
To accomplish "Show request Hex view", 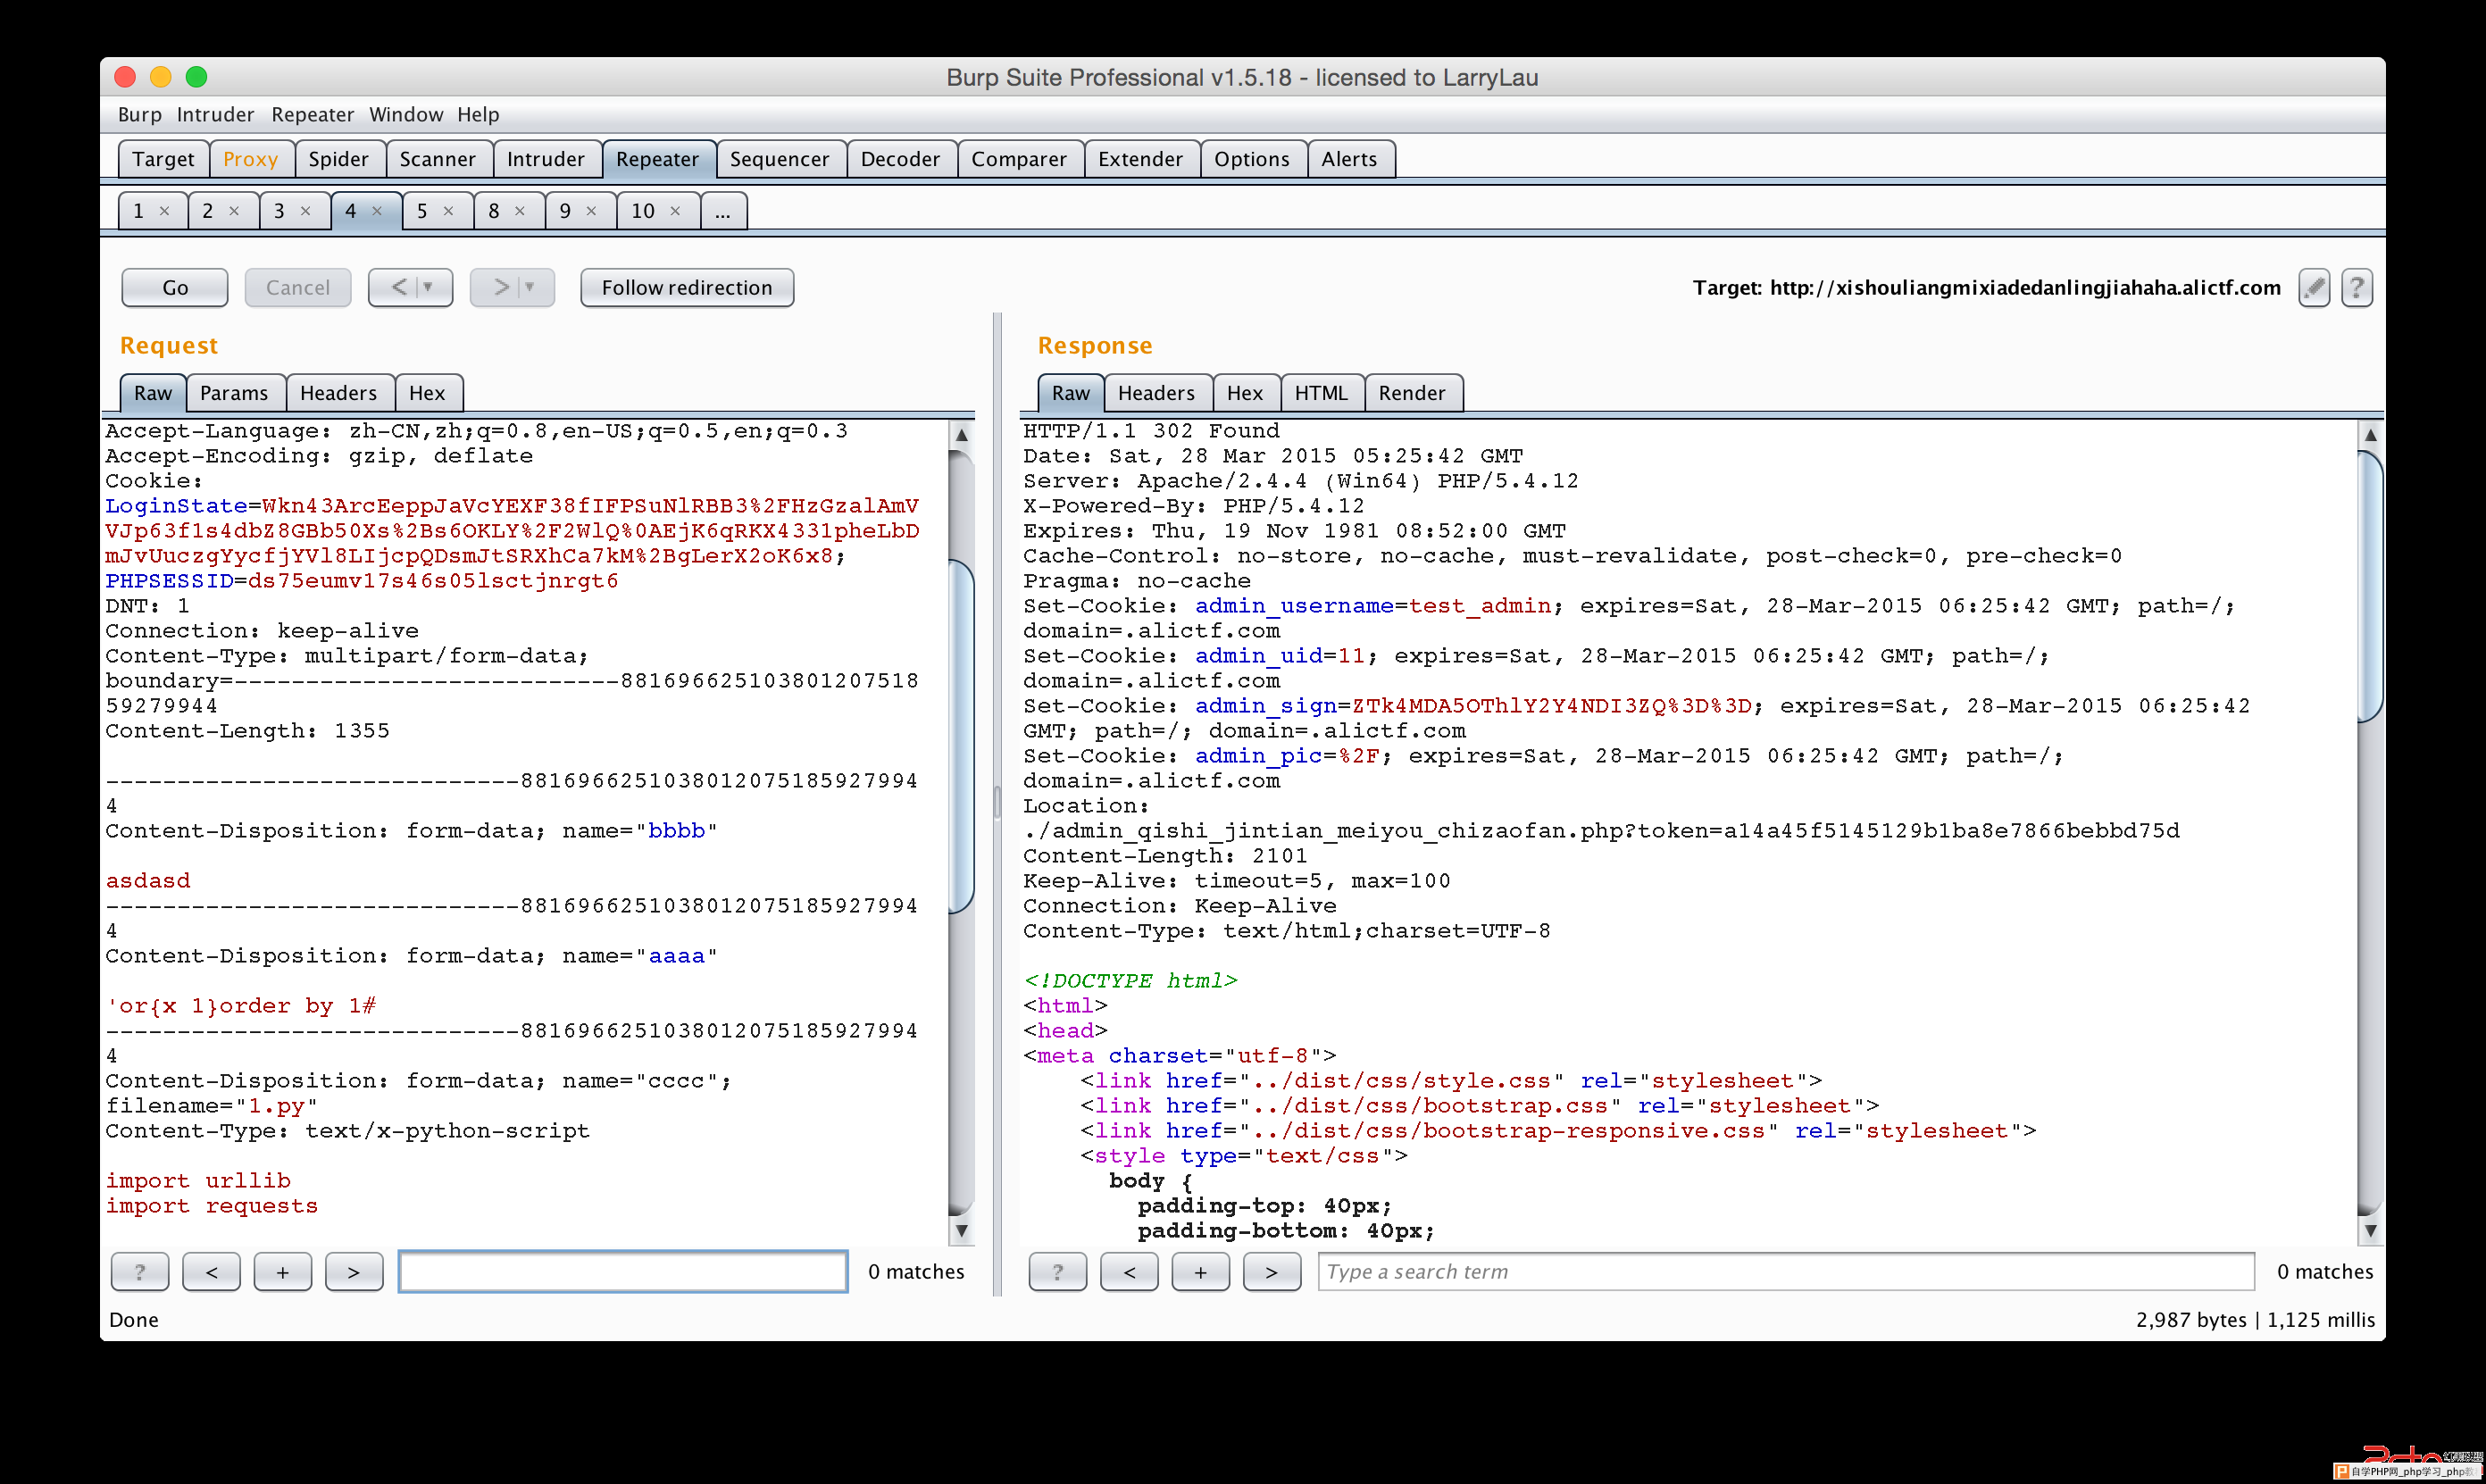I will [x=427, y=393].
